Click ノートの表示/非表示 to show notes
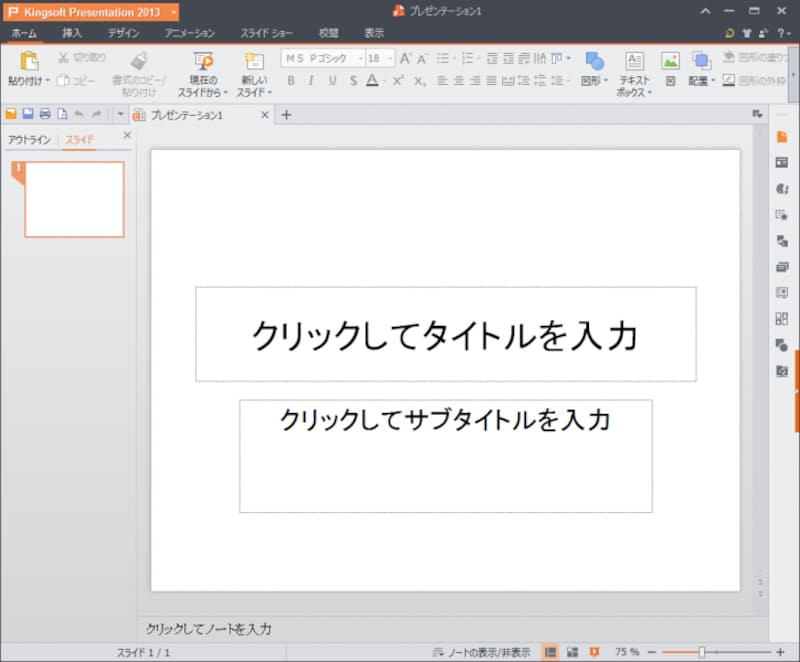 (489, 651)
